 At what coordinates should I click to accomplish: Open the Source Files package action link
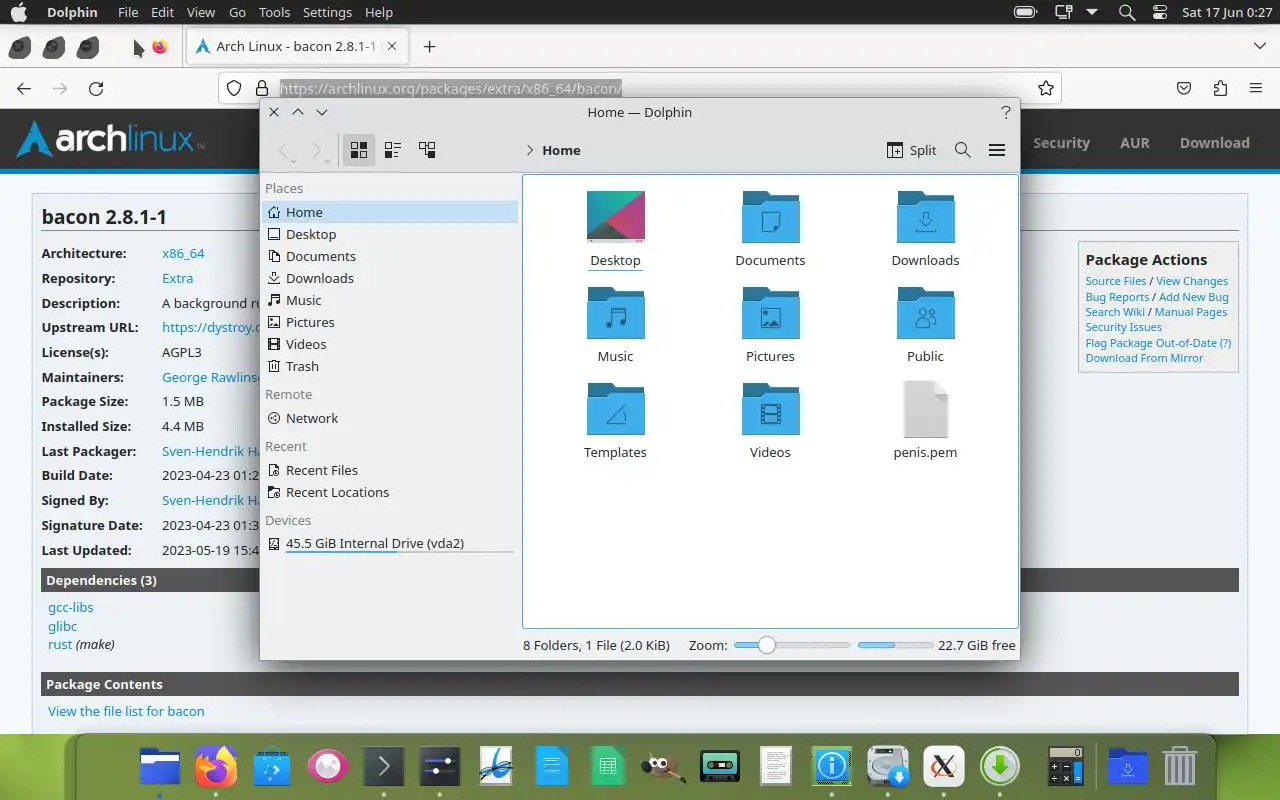1116,281
